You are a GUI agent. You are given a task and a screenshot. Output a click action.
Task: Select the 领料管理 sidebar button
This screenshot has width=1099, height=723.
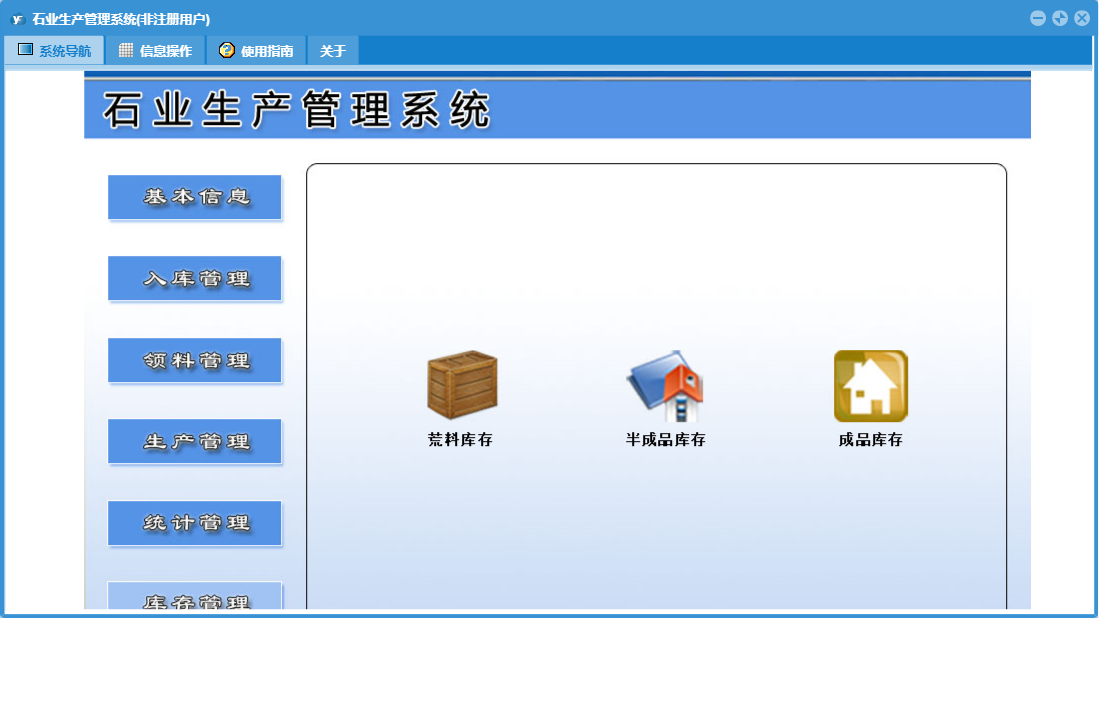tap(195, 361)
